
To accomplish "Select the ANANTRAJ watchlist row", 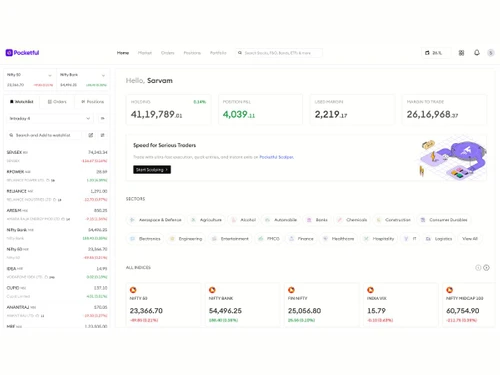I will point(57,311).
